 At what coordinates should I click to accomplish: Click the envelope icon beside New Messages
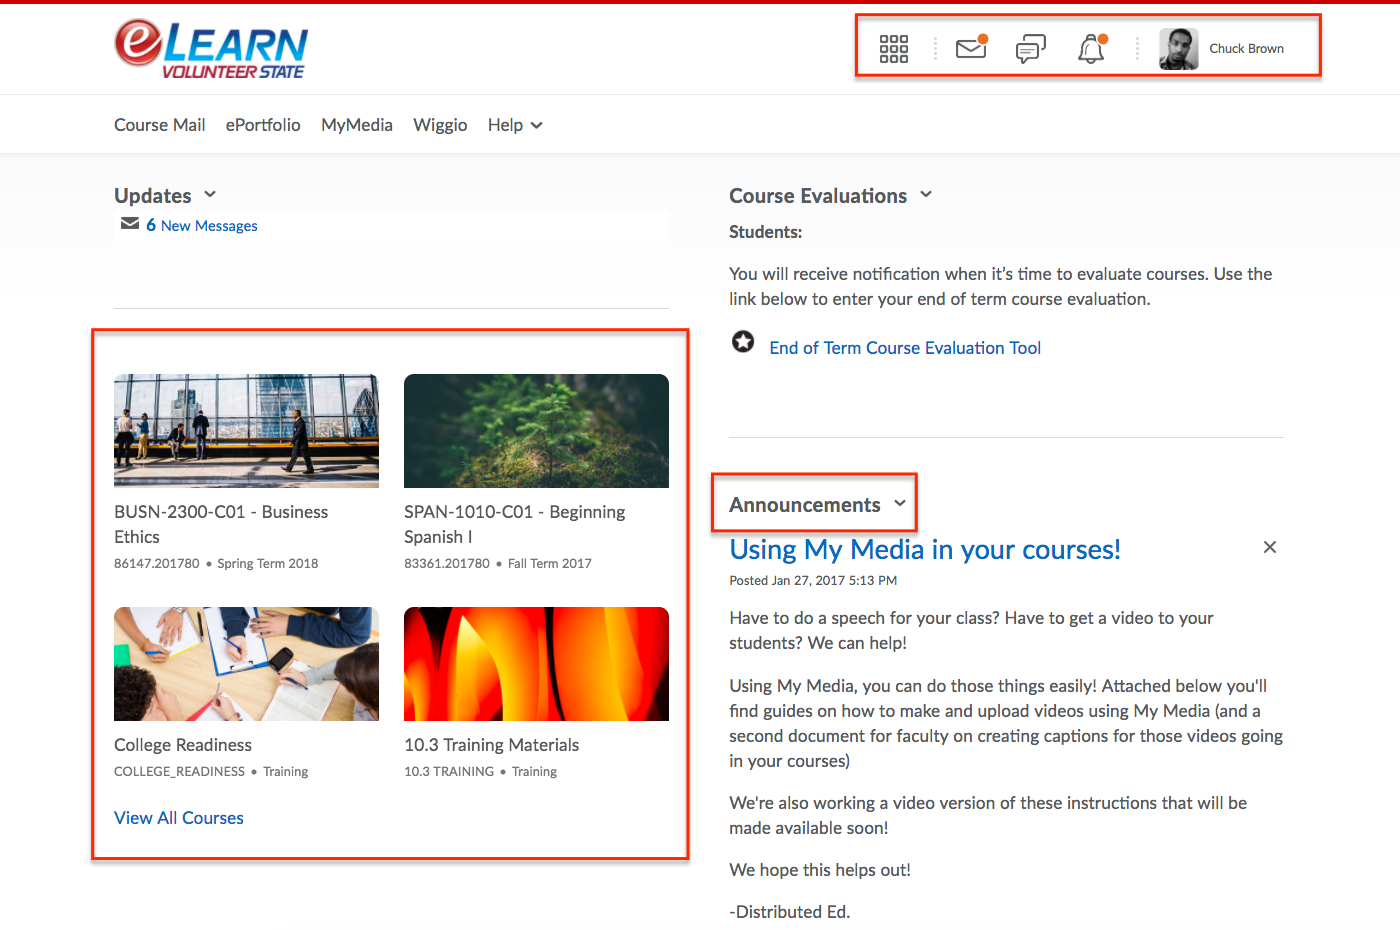tap(130, 224)
